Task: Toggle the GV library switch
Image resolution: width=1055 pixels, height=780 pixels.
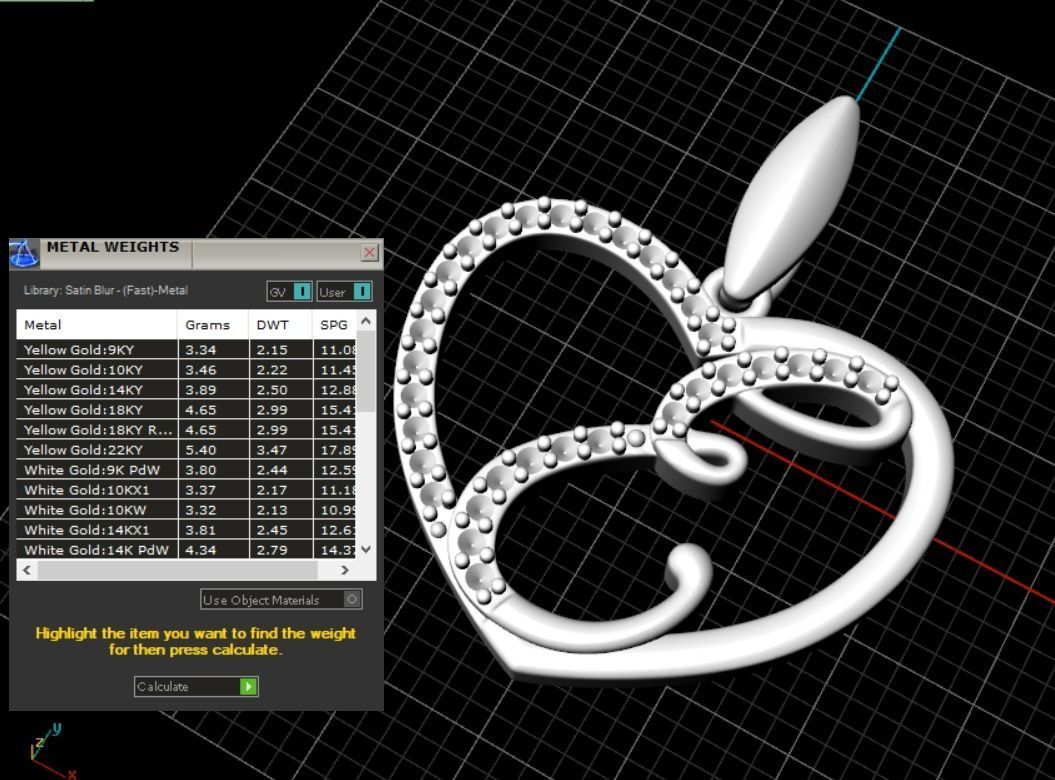Action: tap(289, 291)
